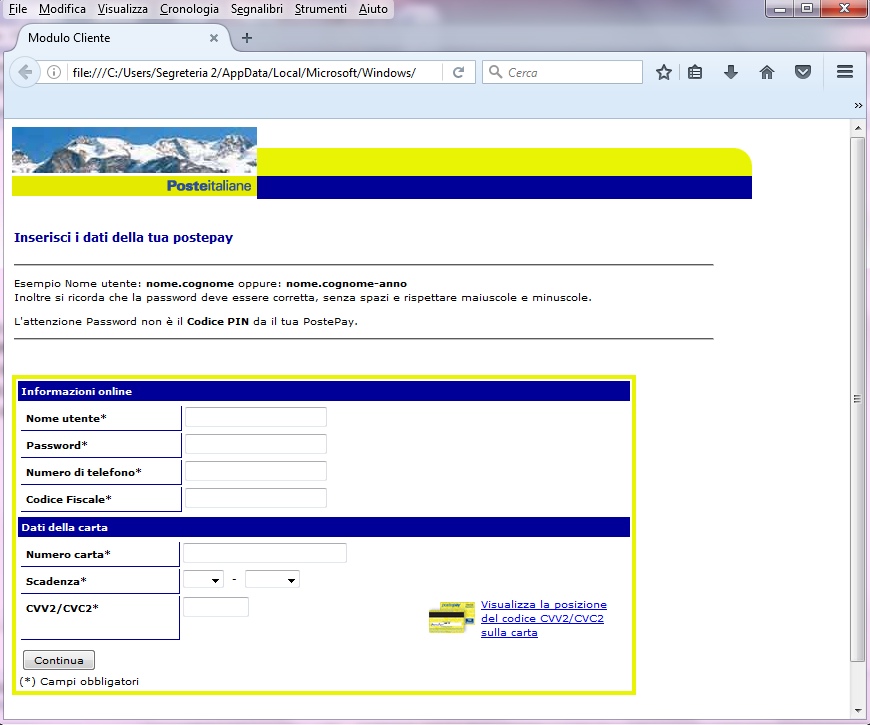Focus the Numero di telefono field
This screenshot has height=725, width=870.
(x=256, y=471)
